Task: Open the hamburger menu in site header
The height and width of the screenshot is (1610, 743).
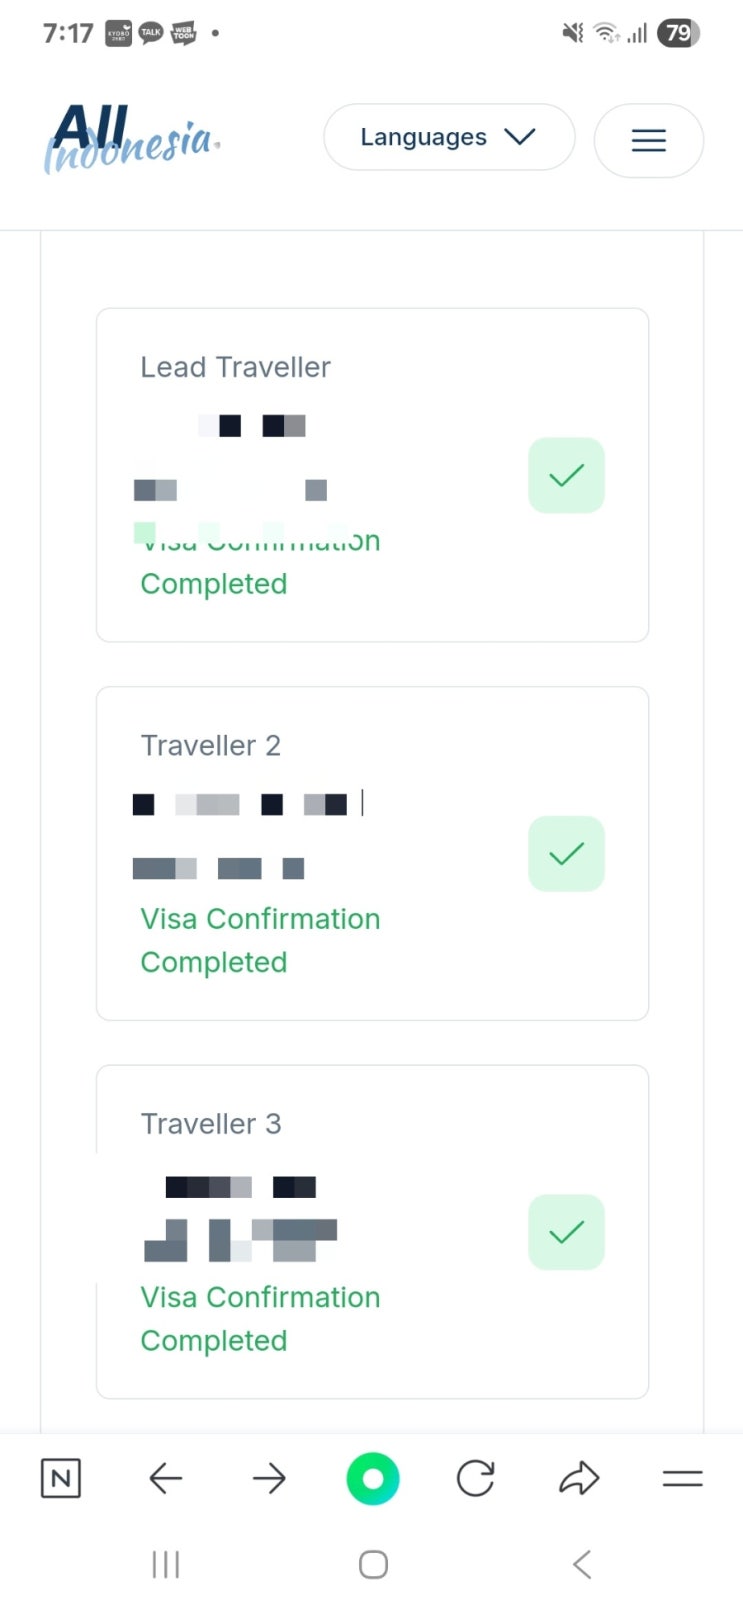Action: (x=648, y=140)
